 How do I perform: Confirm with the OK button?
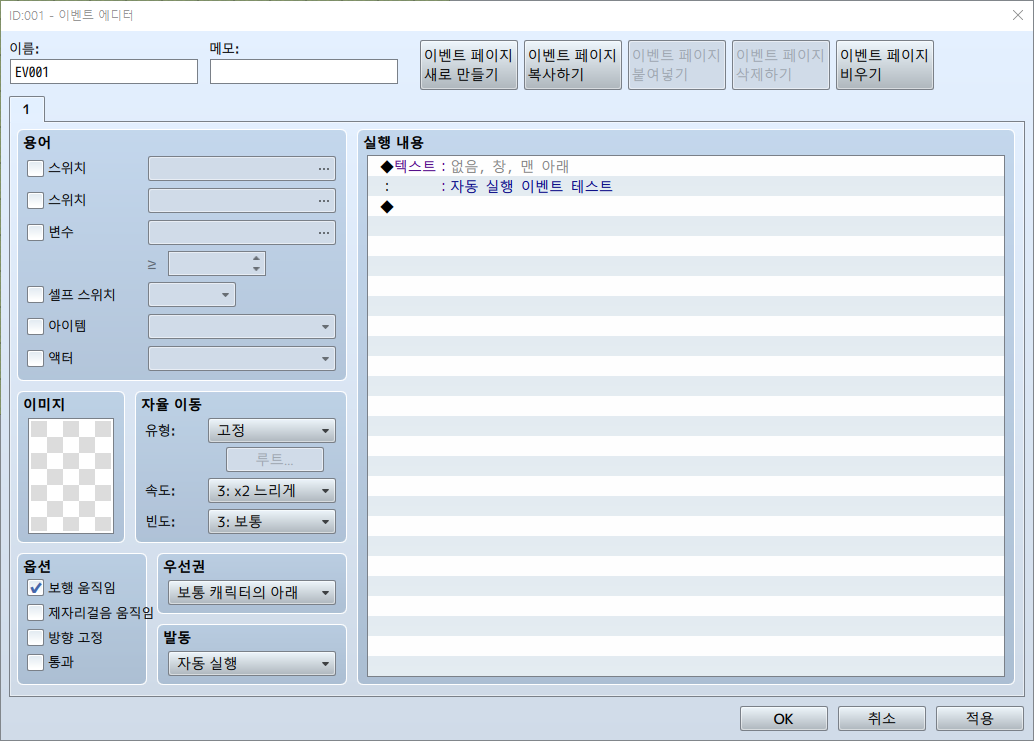pyautogui.click(x=783, y=719)
